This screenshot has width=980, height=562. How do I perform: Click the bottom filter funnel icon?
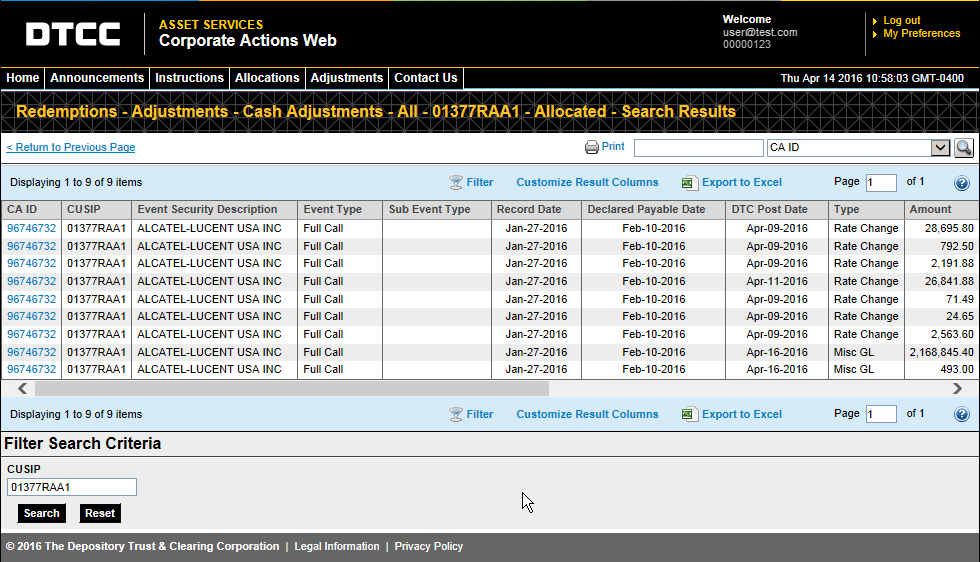pos(456,414)
